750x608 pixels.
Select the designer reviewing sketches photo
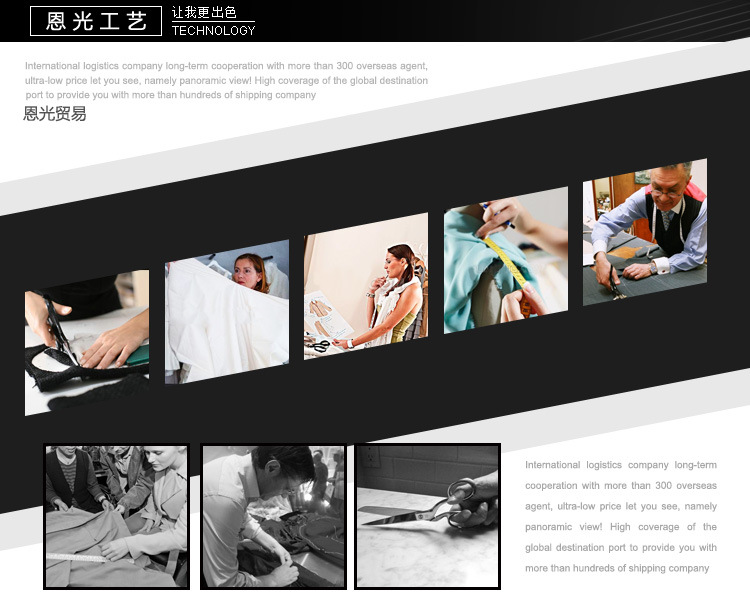pyautogui.click(x=366, y=287)
